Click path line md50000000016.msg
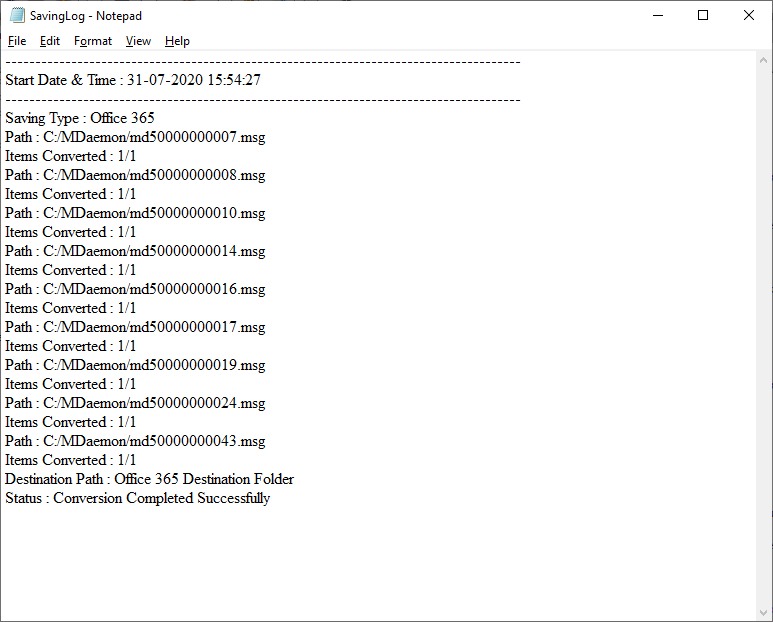The image size is (773, 622). 135,289
